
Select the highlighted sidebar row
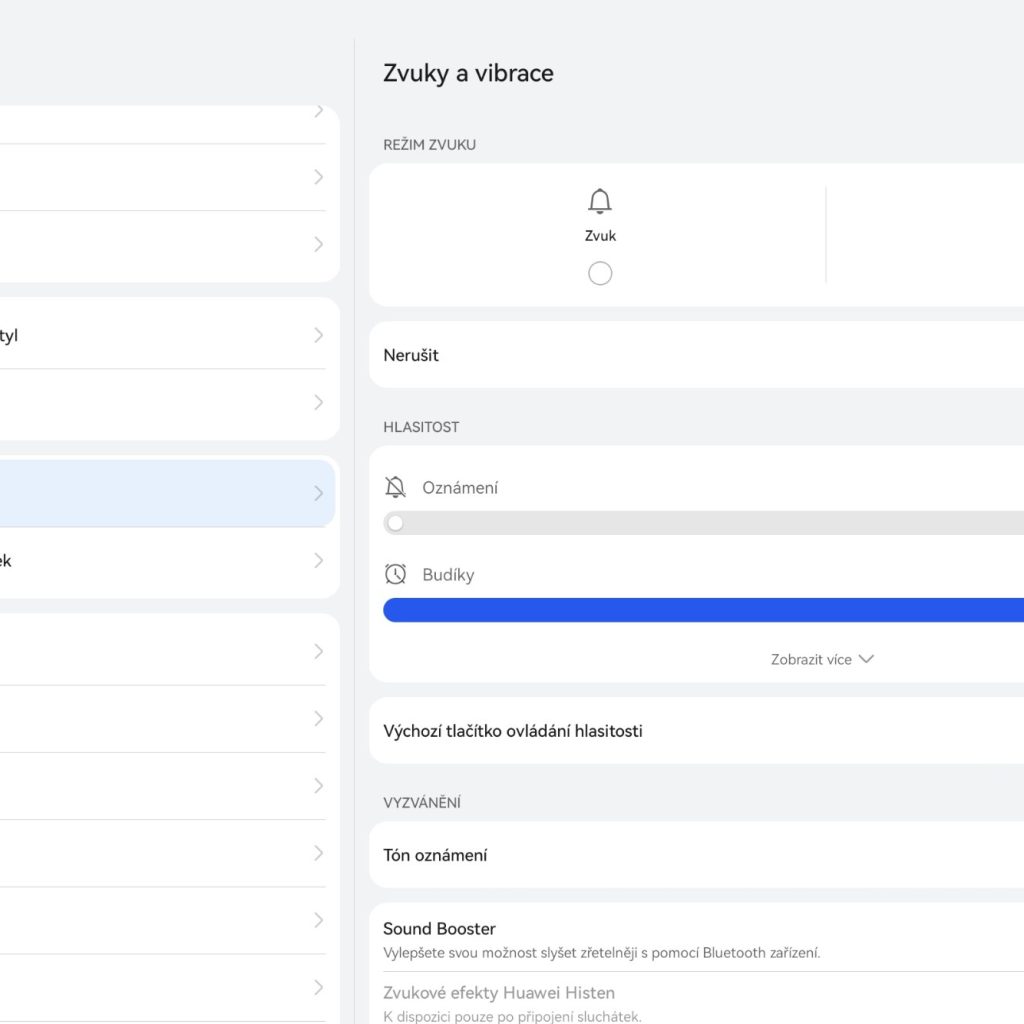pyautogui.click(x=160, y=493)
